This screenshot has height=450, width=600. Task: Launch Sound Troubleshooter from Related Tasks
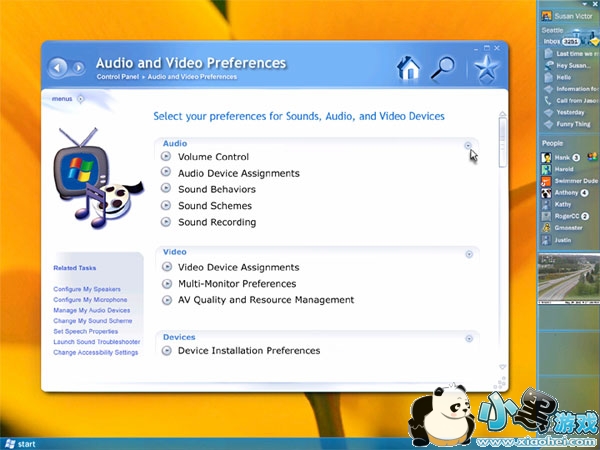pos(97,342)
